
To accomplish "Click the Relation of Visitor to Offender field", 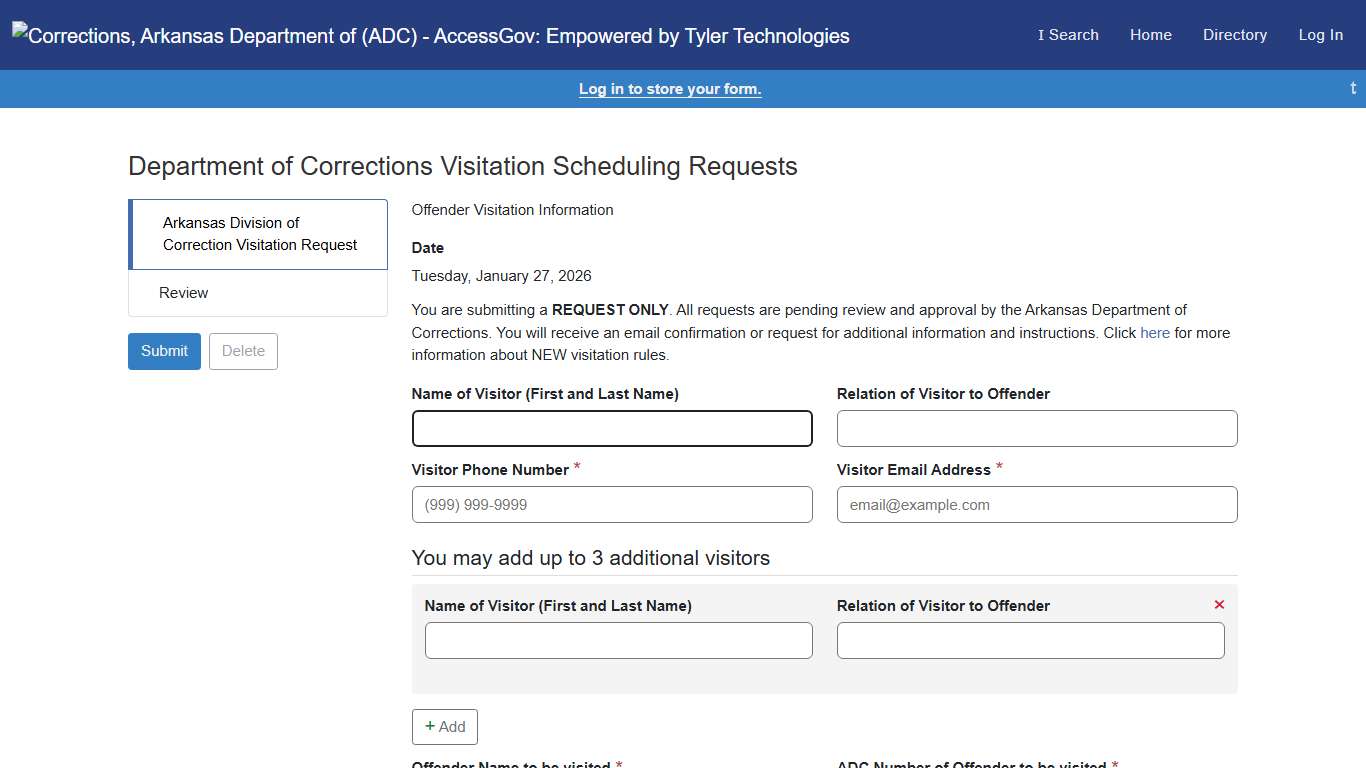I will click(x=1037, y=428).
